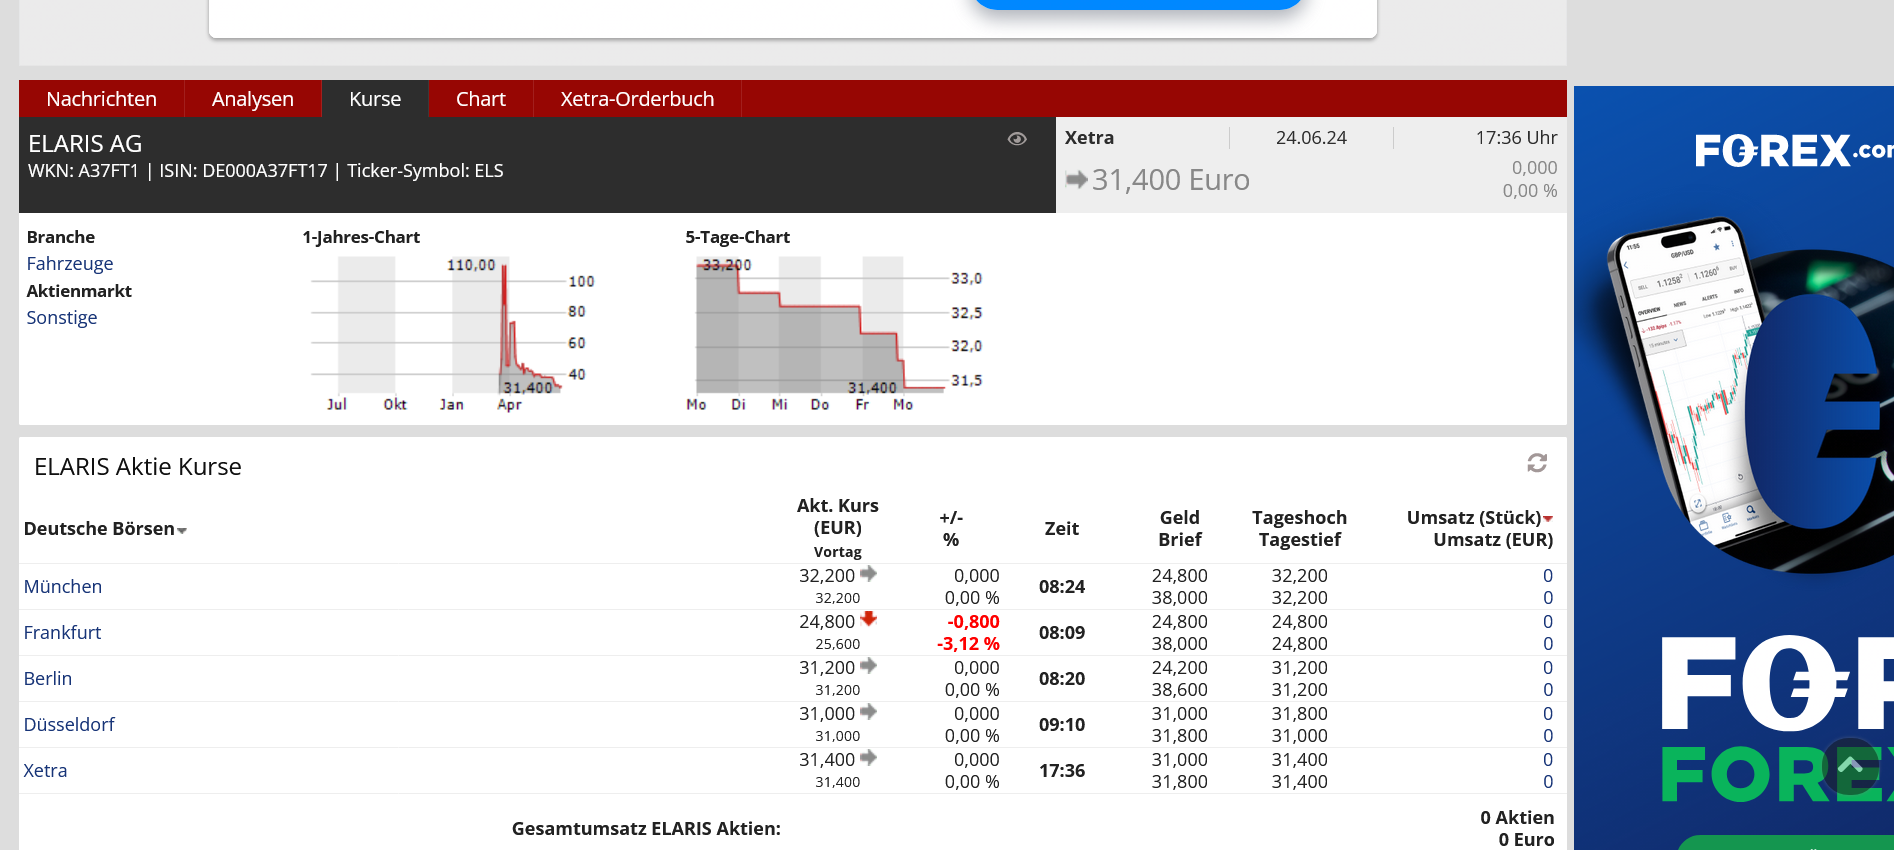Open the Nachrichten tab

point(101,99)
